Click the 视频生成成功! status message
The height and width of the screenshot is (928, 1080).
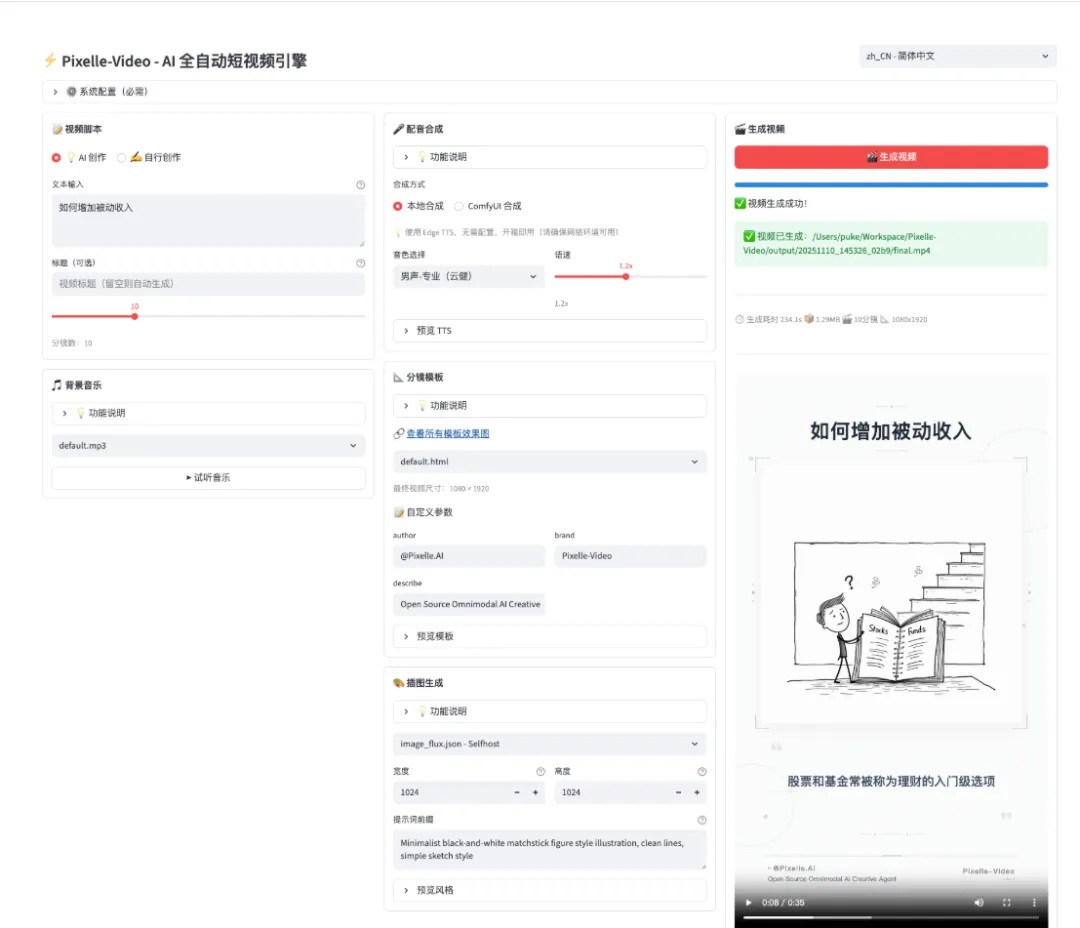(x=771, y=203)
